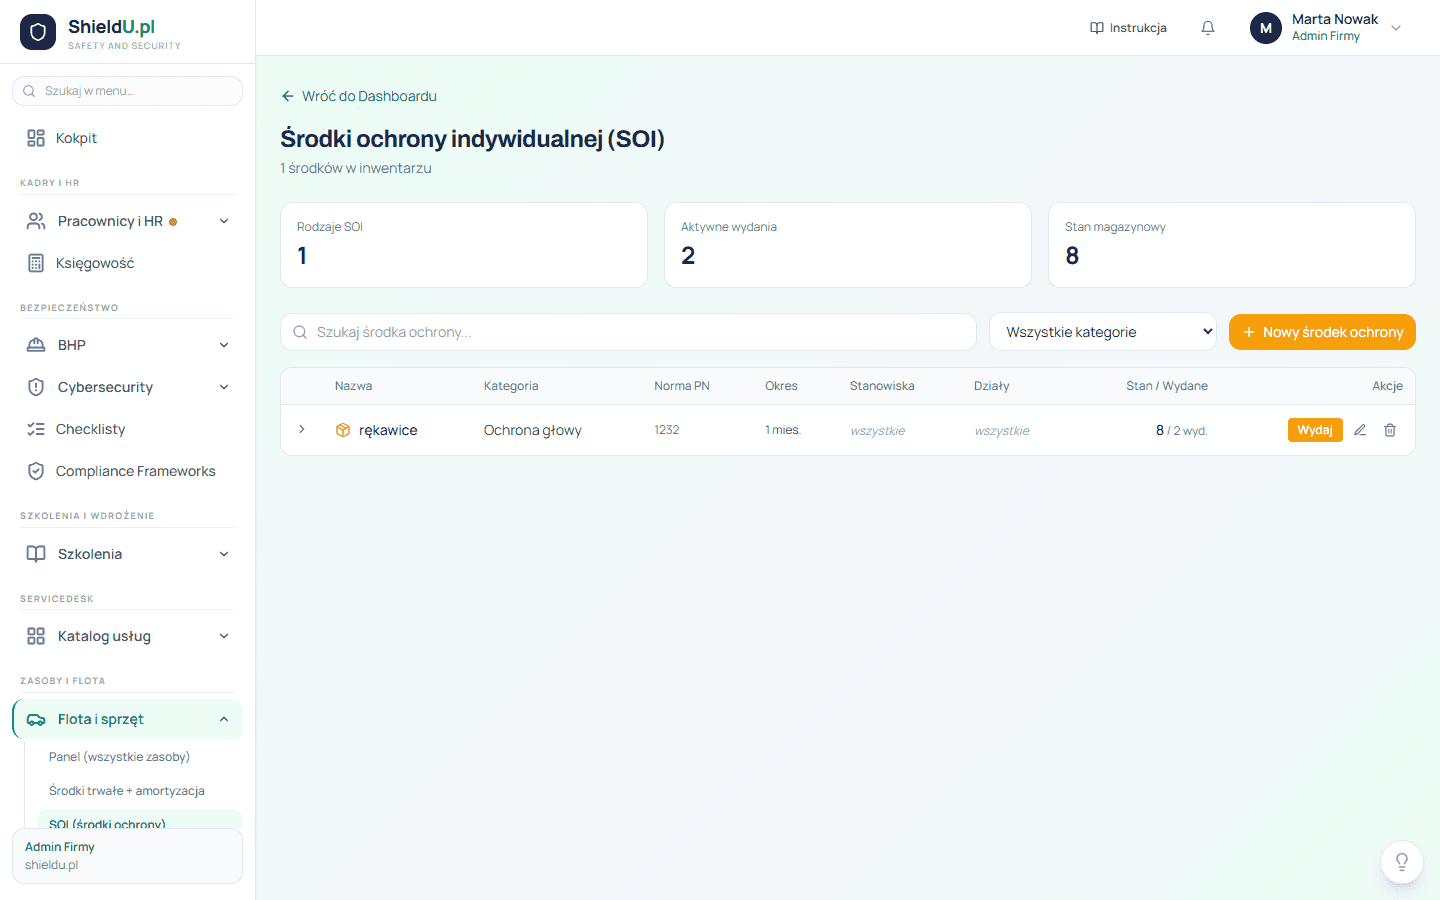Click the BHP helmet icon
1440x900 pixels.
coord(36,345)
